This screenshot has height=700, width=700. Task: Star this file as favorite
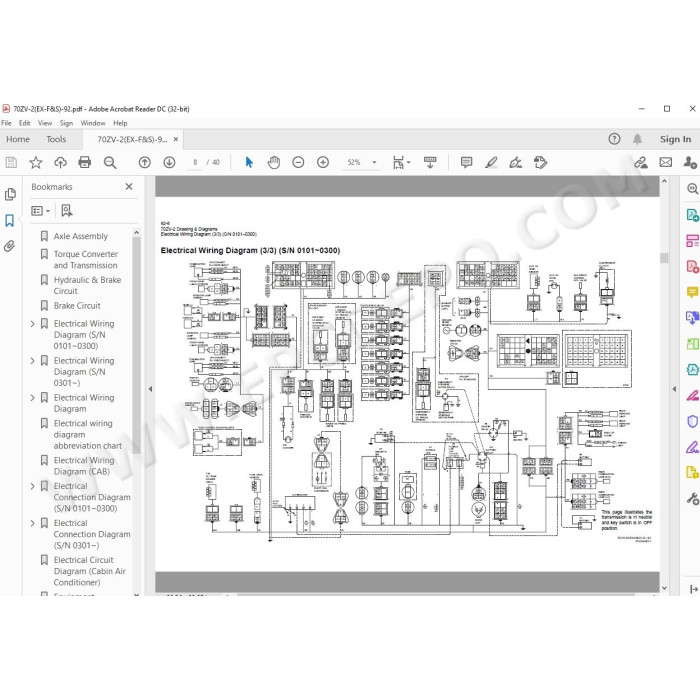click(x=36, y=162)
